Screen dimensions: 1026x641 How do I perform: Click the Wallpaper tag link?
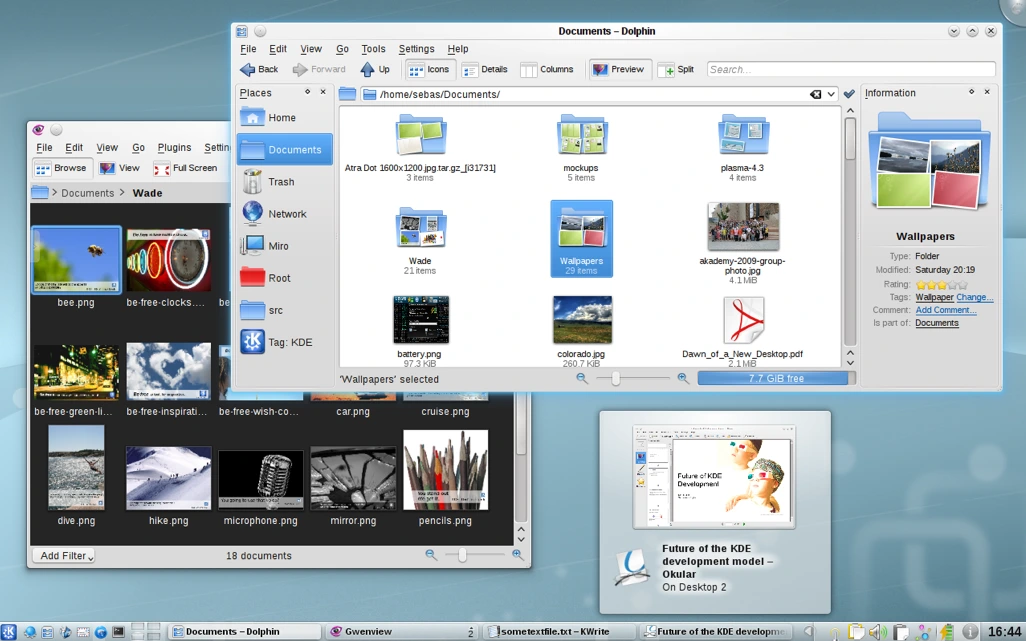(934, 297)
